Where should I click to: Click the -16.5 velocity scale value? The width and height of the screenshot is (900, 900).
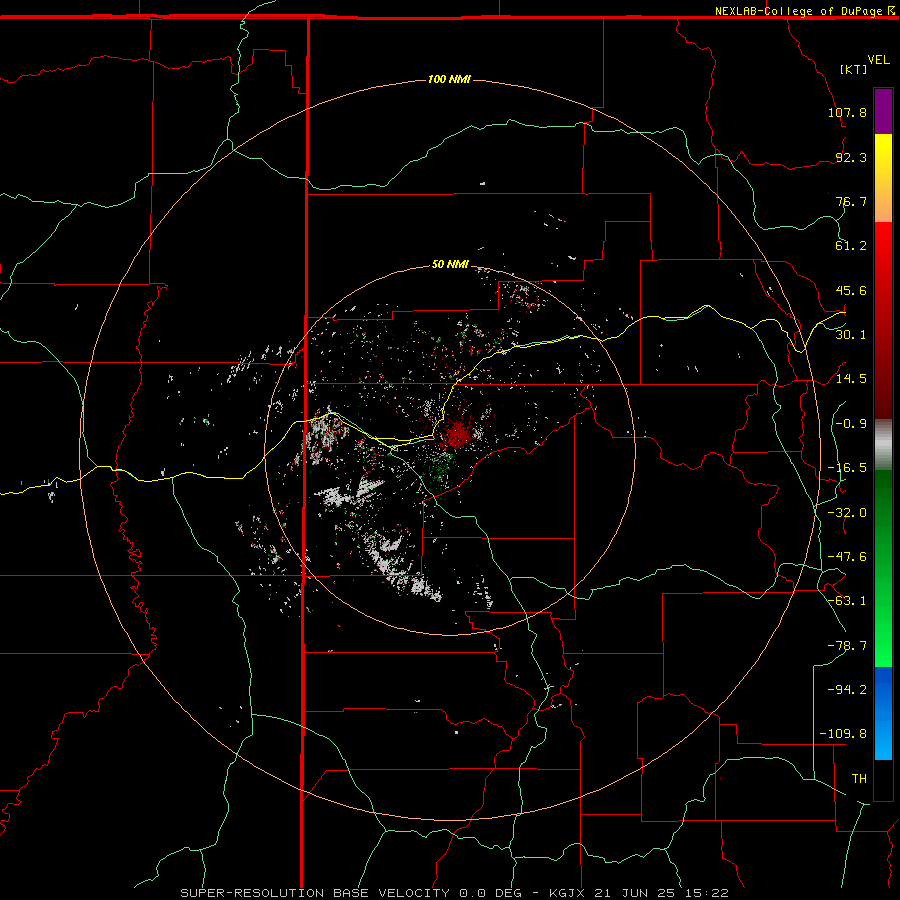tap(847, 468)
